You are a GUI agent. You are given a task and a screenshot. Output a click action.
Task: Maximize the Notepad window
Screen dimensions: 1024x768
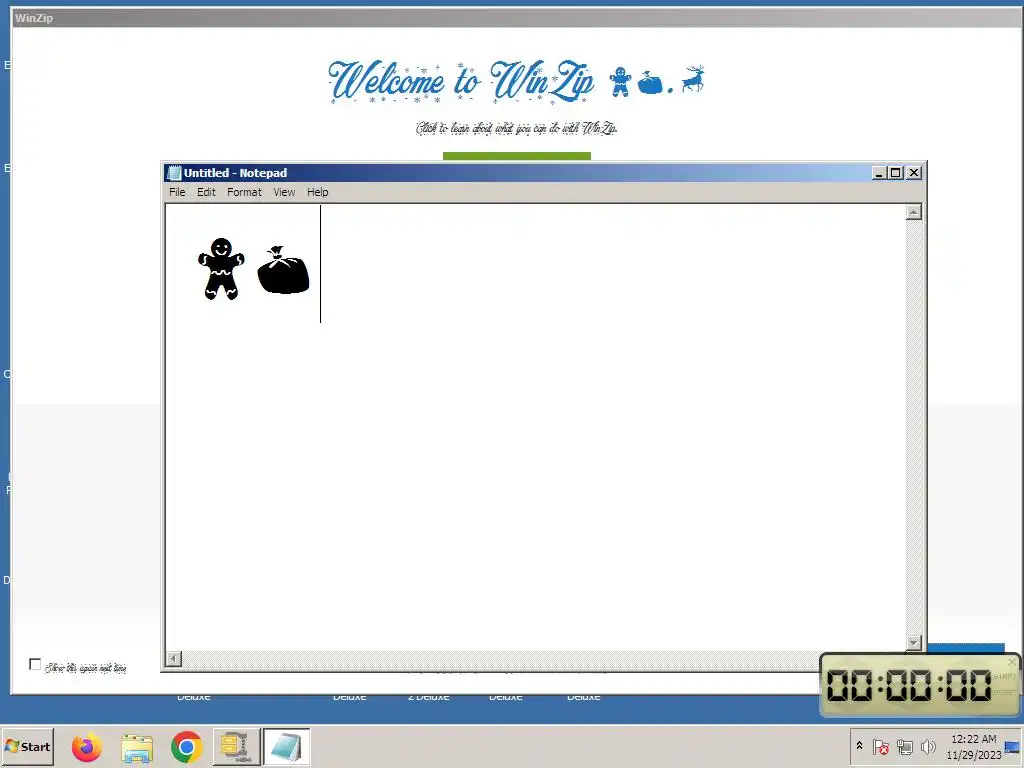[x=896, y=173]
